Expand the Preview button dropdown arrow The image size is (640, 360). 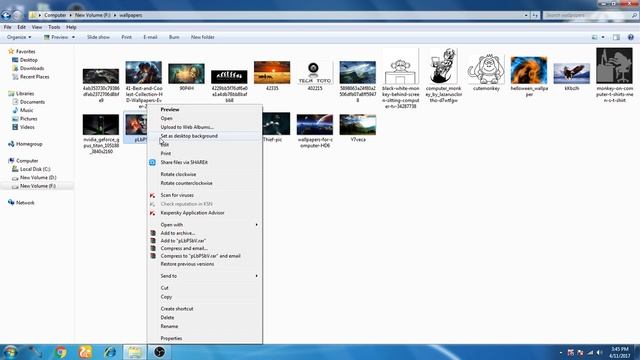73,37
